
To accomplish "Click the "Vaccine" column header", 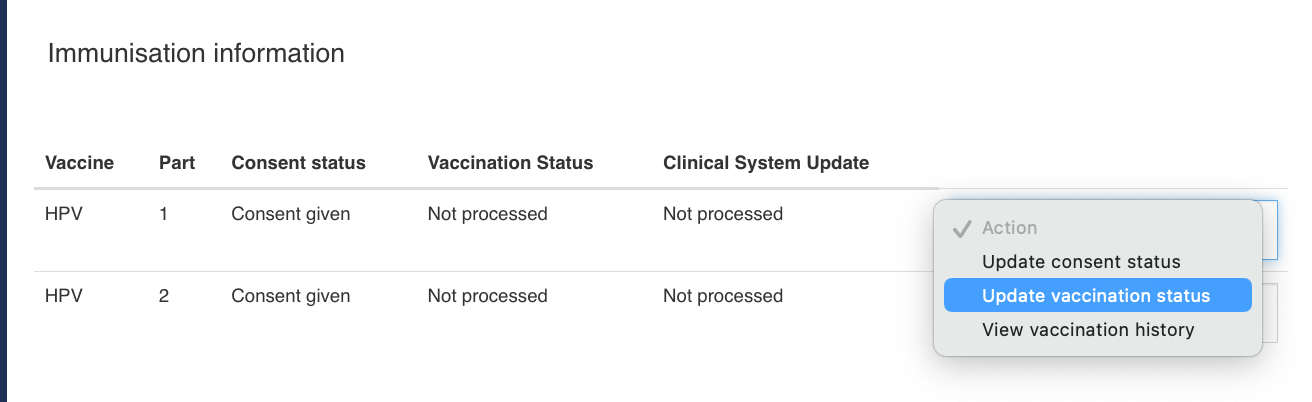I will point(79,162).
